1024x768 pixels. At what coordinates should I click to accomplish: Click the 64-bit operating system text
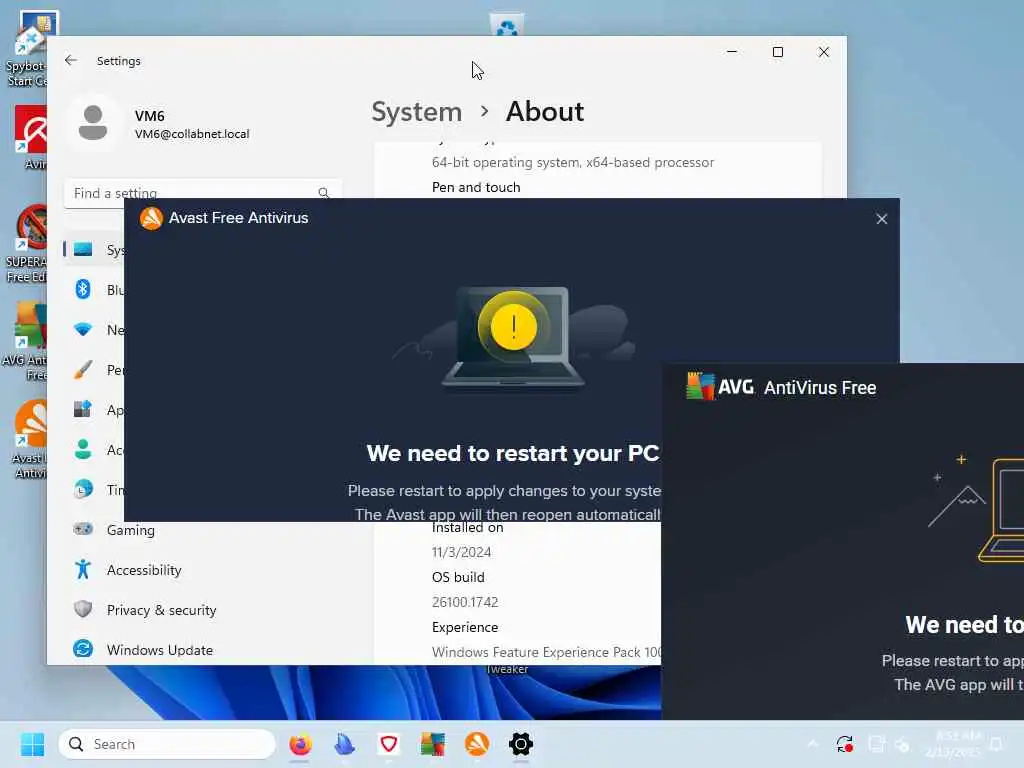click(573, 163)
